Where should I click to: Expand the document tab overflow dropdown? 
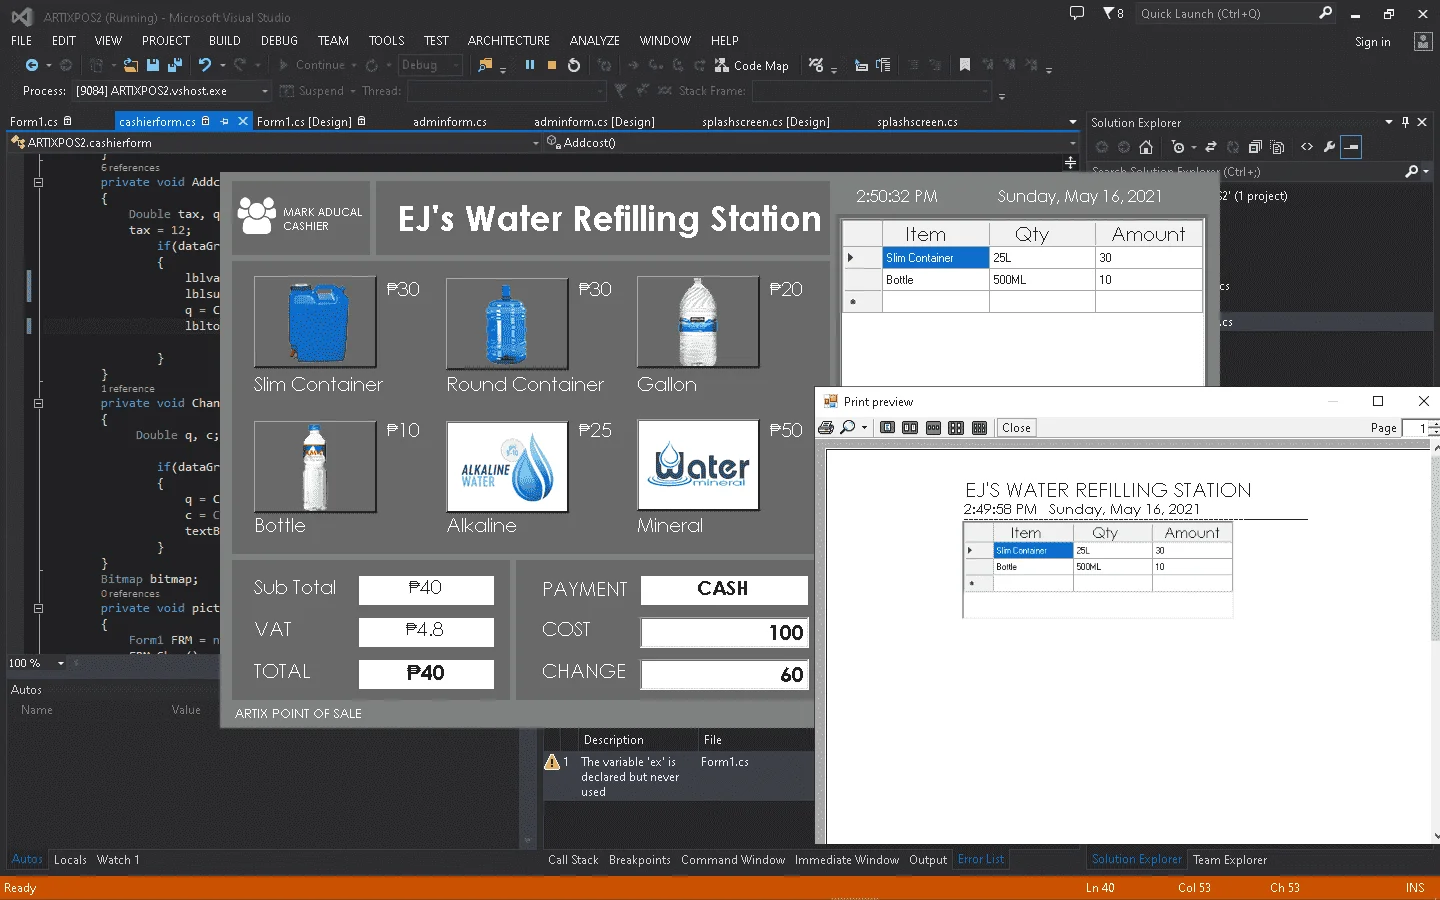click(x=1073, y=122)
